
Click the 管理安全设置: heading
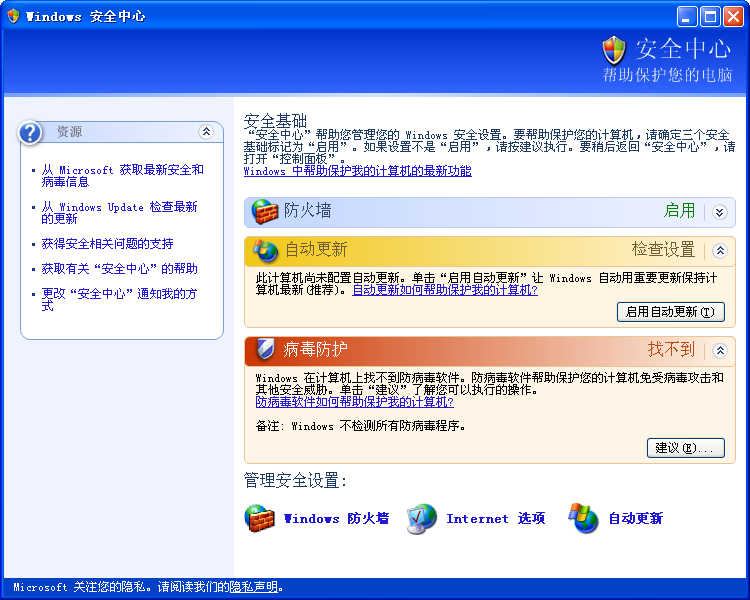[x=295, y=480]
